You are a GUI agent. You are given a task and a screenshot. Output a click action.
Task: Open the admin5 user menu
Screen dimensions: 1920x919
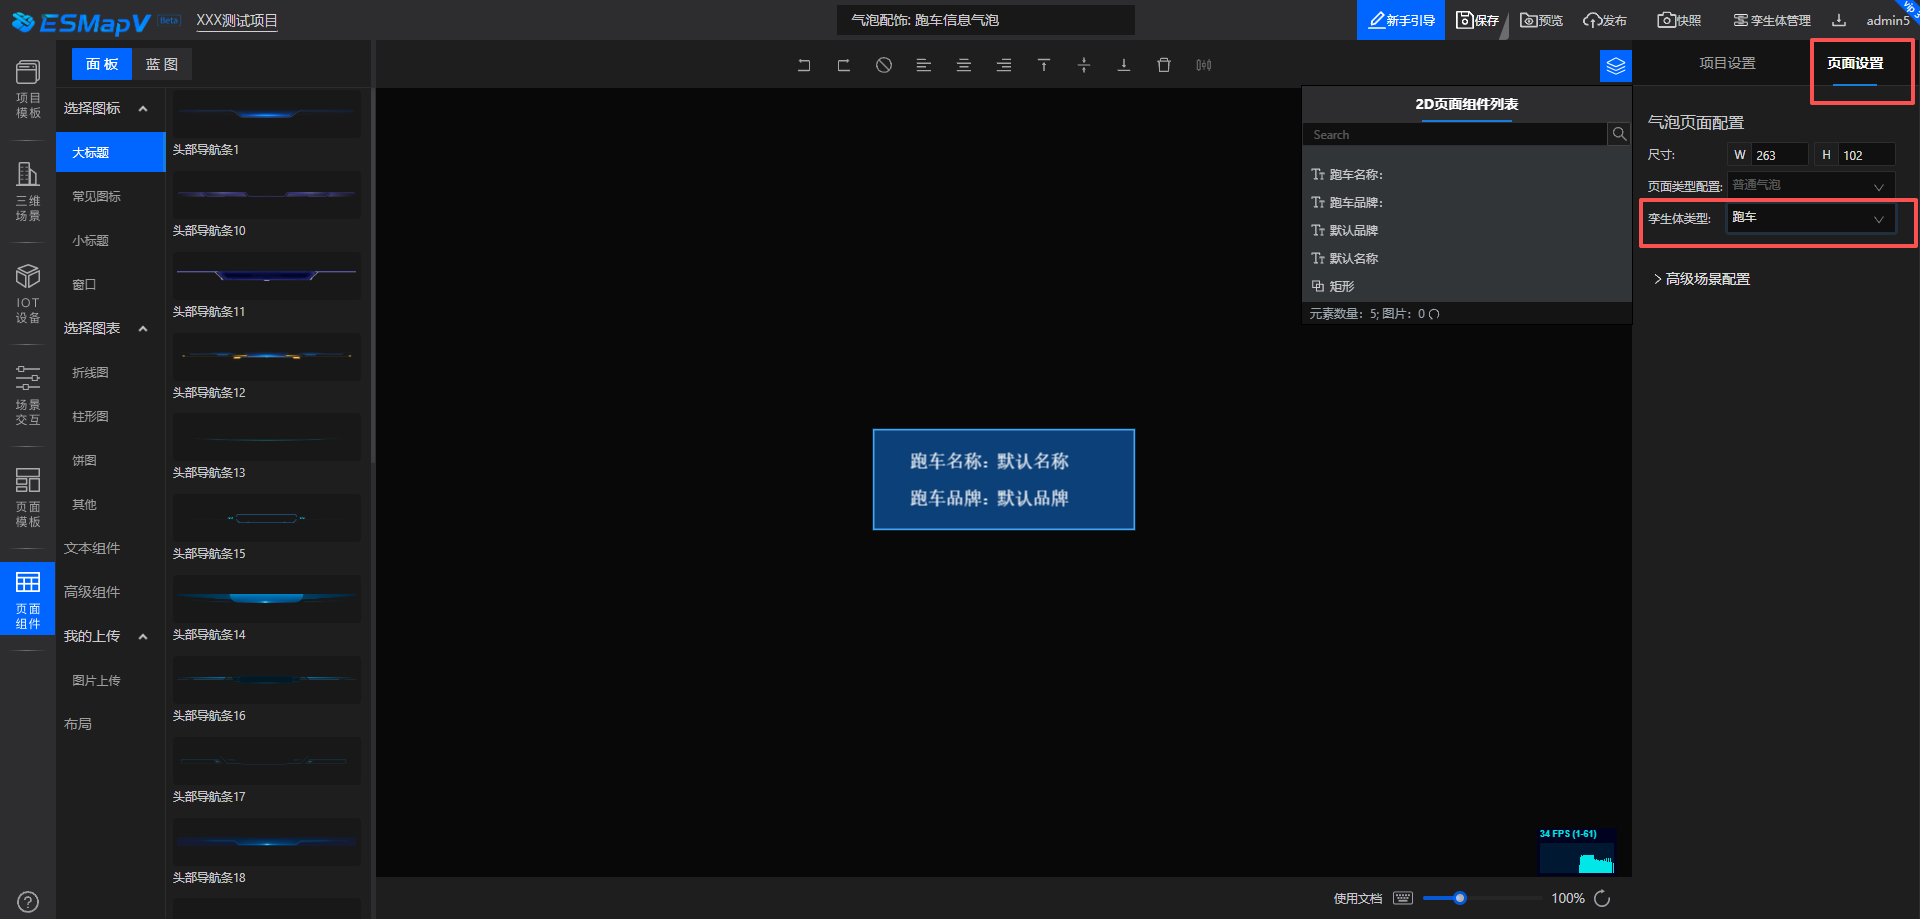1888,20
